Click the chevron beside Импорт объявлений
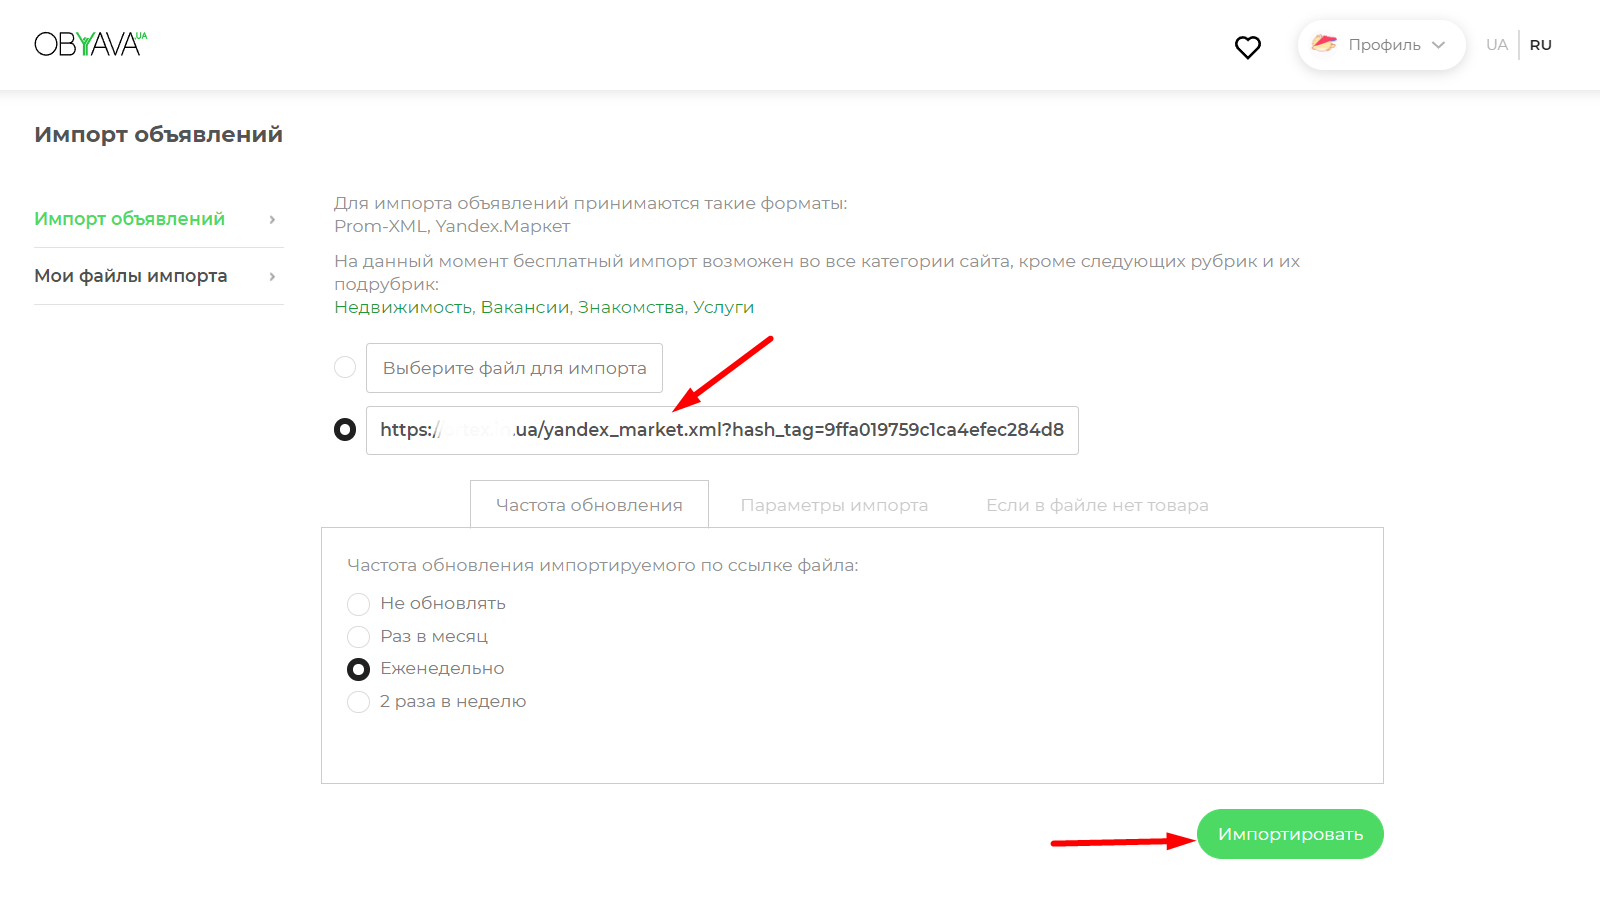1600x905 pixels. point(272,219)
